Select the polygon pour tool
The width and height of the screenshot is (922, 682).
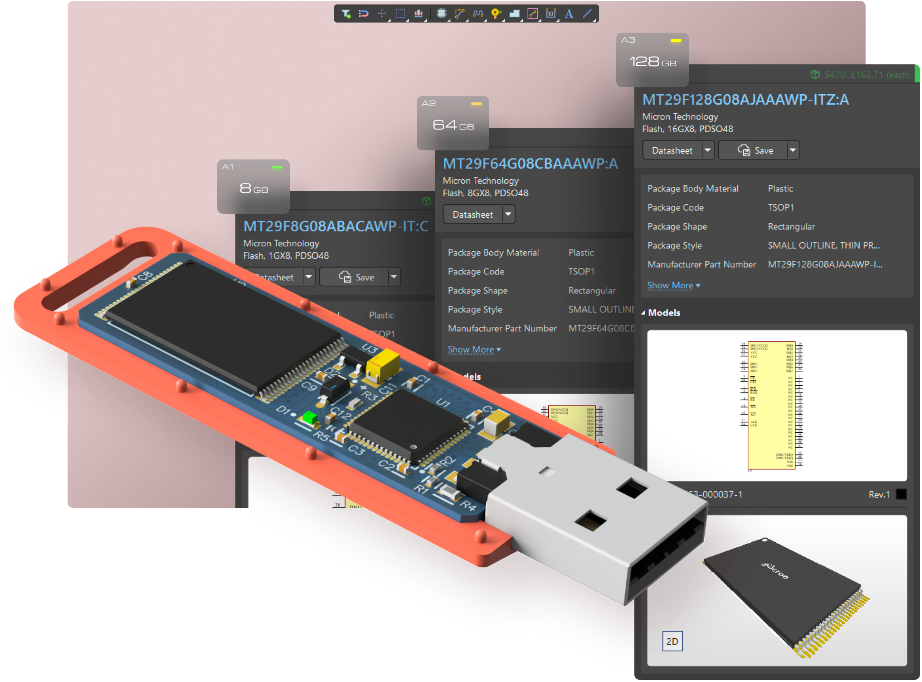[x=515, y=14]
